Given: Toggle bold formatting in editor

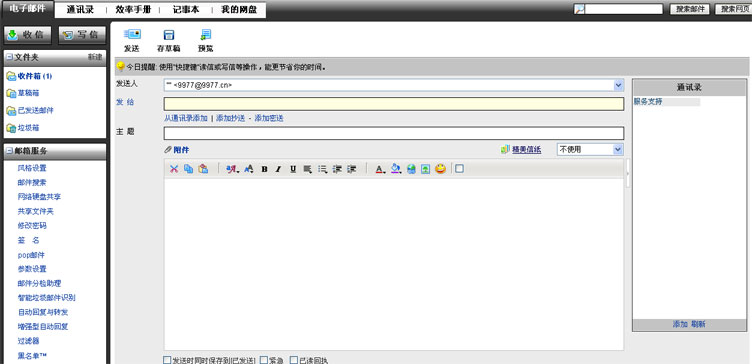Looking at the screenshot, I should pos(264,169).
